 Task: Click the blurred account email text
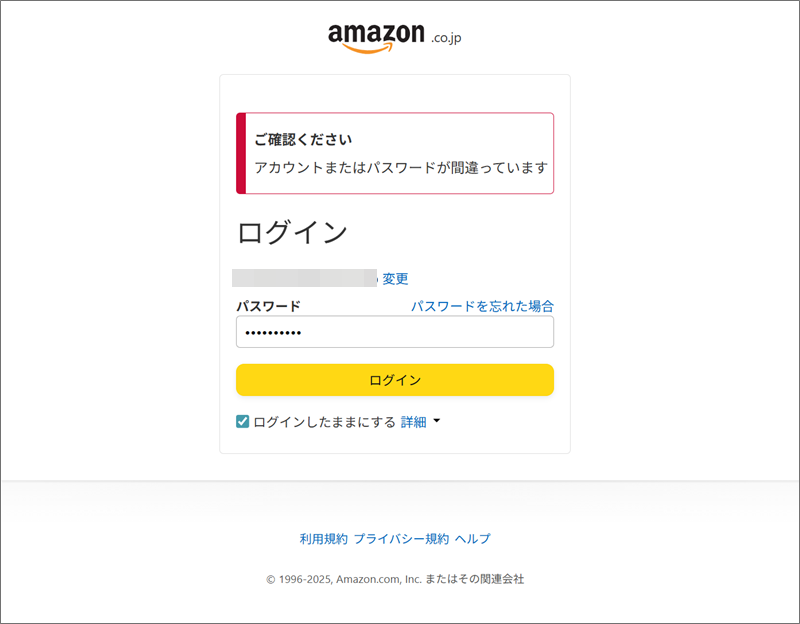(x=305, y=278)
